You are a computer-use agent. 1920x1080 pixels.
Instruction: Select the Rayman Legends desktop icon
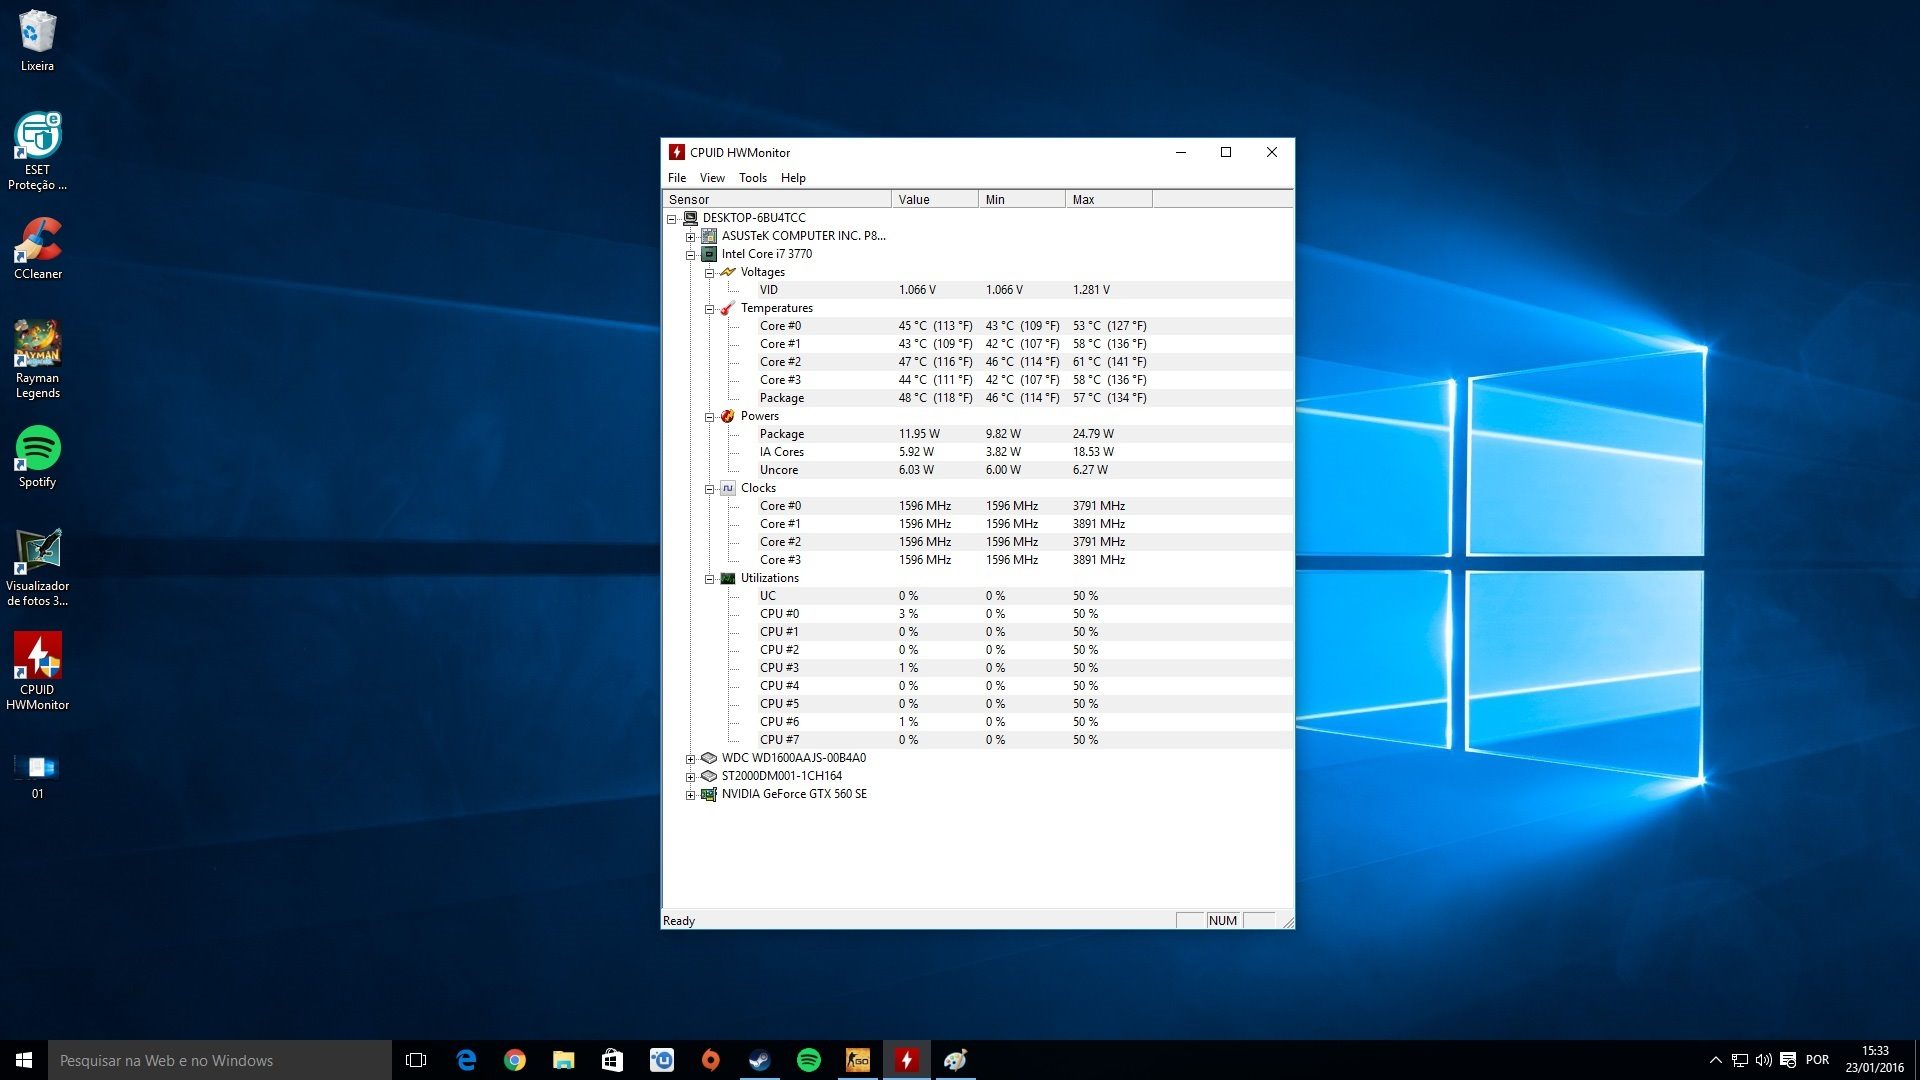[x=37, y=359]
